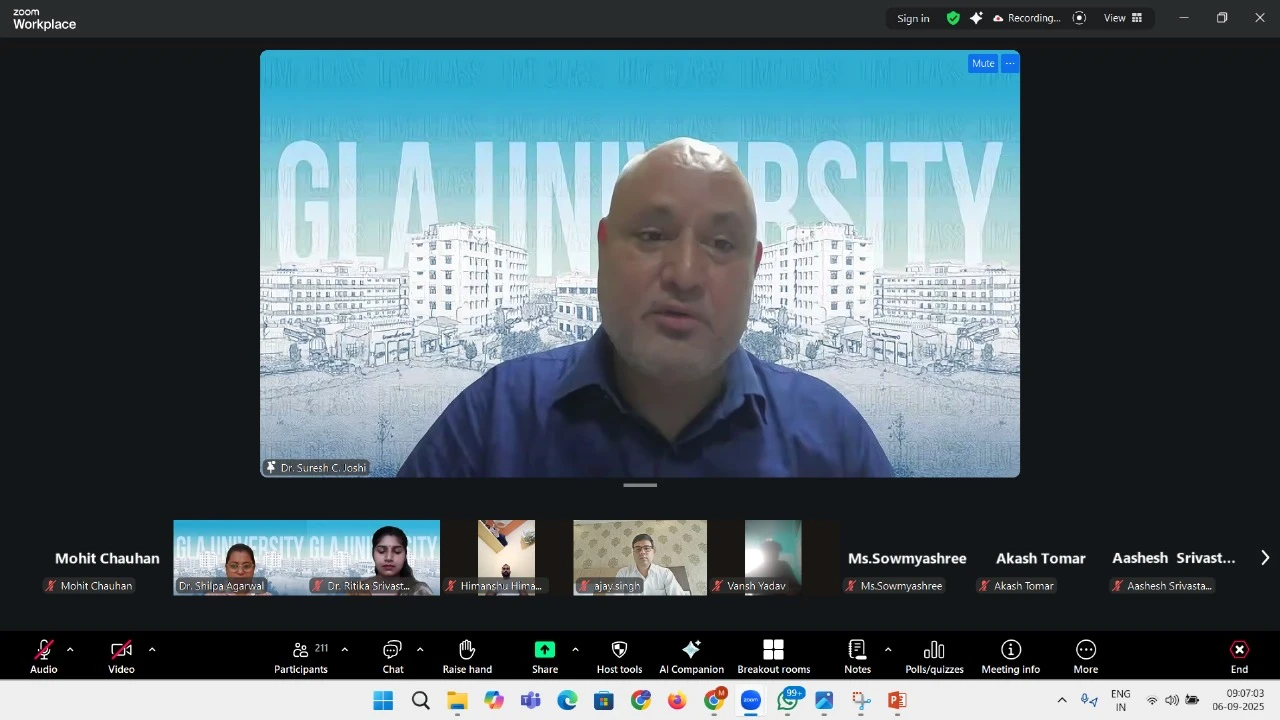Open Windows taskbar Search
The height and width of the screenshot is (720, 1280).
(x=421, y=701)
